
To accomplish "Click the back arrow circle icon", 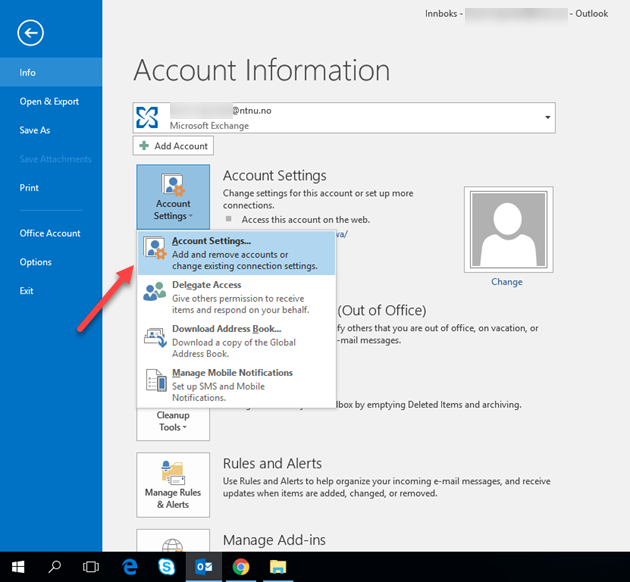I will click(31, 33).
